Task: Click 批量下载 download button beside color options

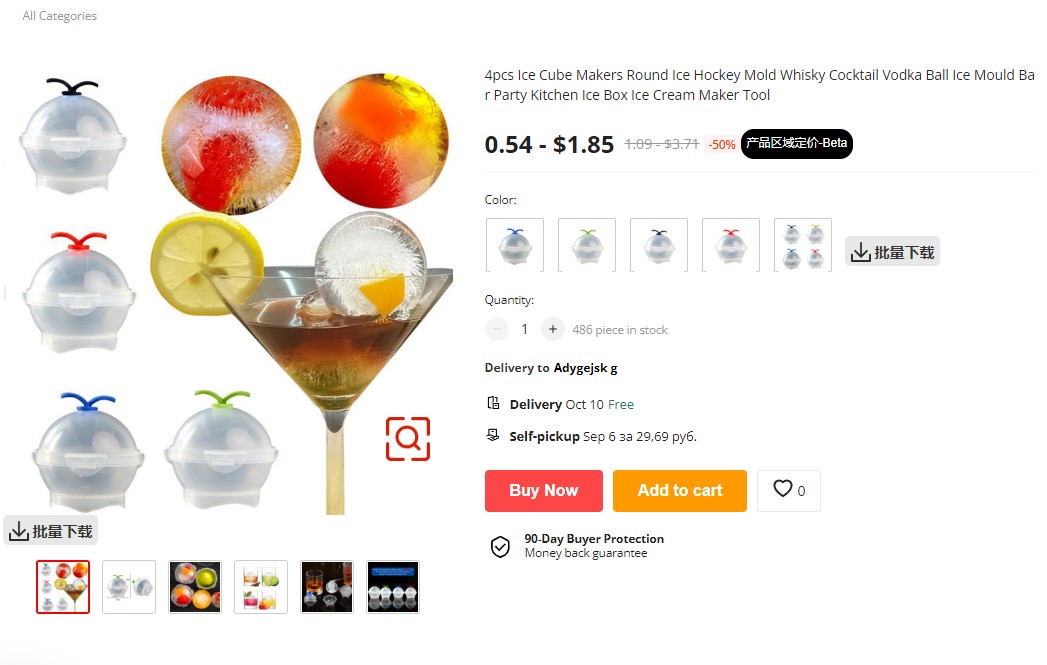Action: (x=892, y=252)
